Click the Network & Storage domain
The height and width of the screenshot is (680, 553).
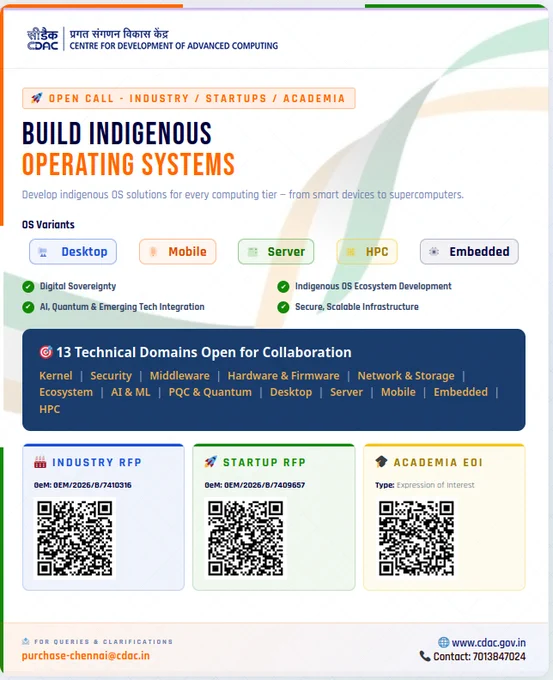[x=406, y=376]
